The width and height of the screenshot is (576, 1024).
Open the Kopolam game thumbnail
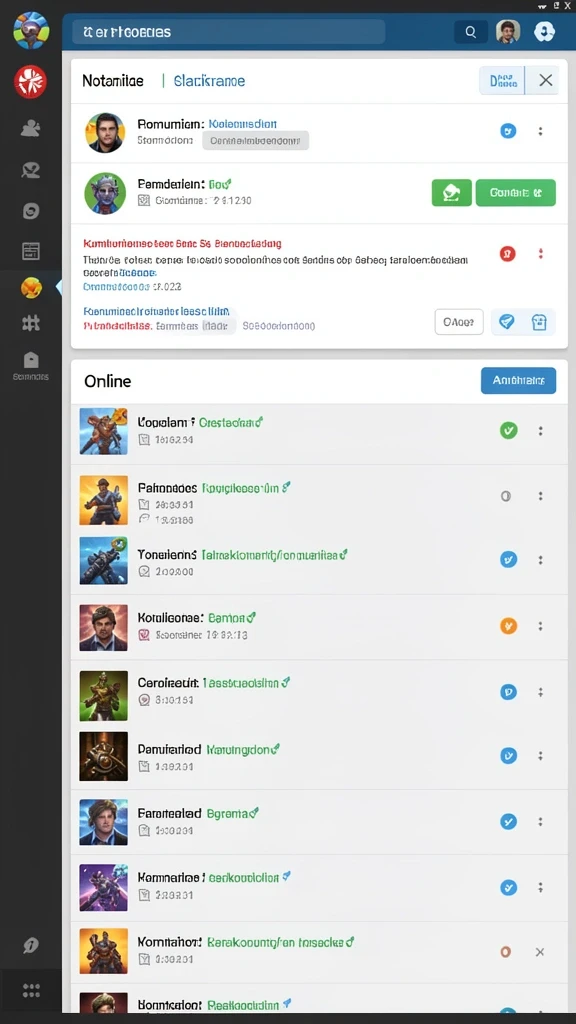(103, 431)
